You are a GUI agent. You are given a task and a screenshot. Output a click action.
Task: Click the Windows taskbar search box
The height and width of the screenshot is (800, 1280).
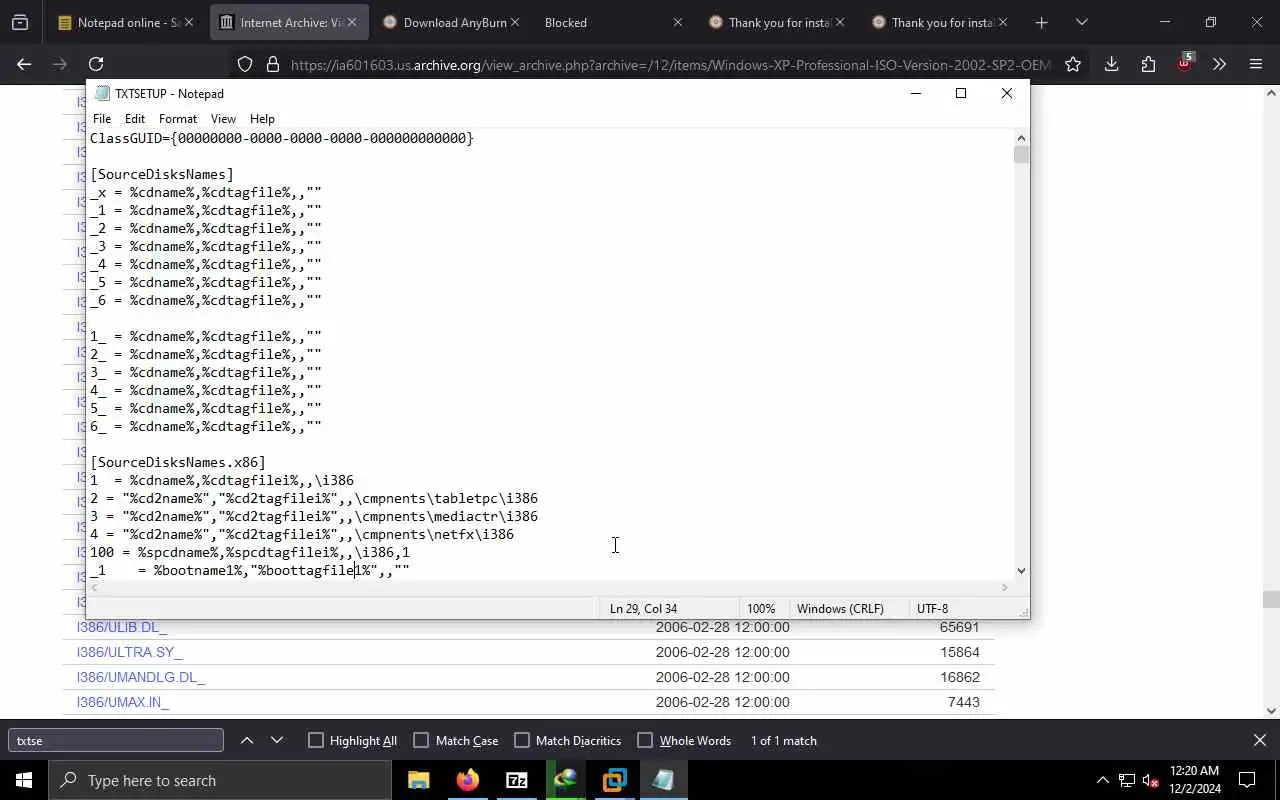pos(220,780)
